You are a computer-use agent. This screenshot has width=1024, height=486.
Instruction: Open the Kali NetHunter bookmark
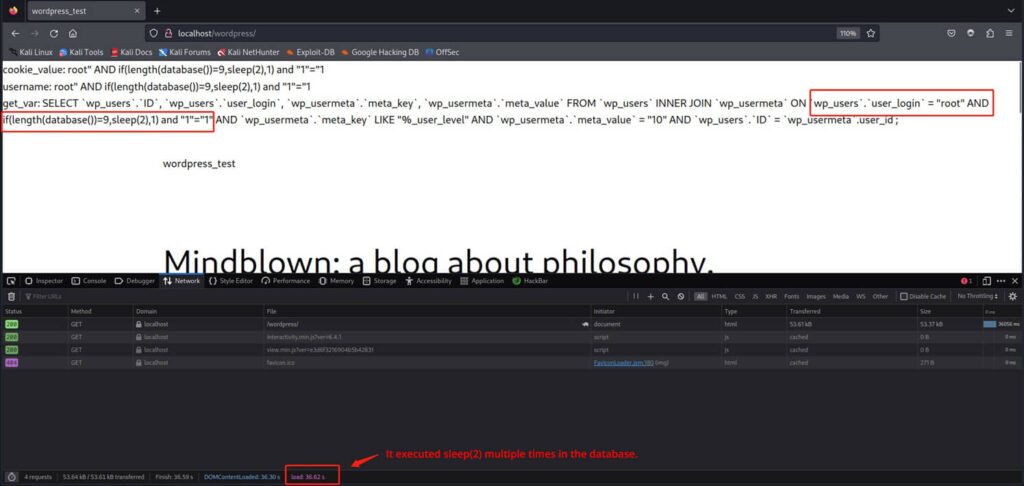pyautogui.click(x=249, y=52)
